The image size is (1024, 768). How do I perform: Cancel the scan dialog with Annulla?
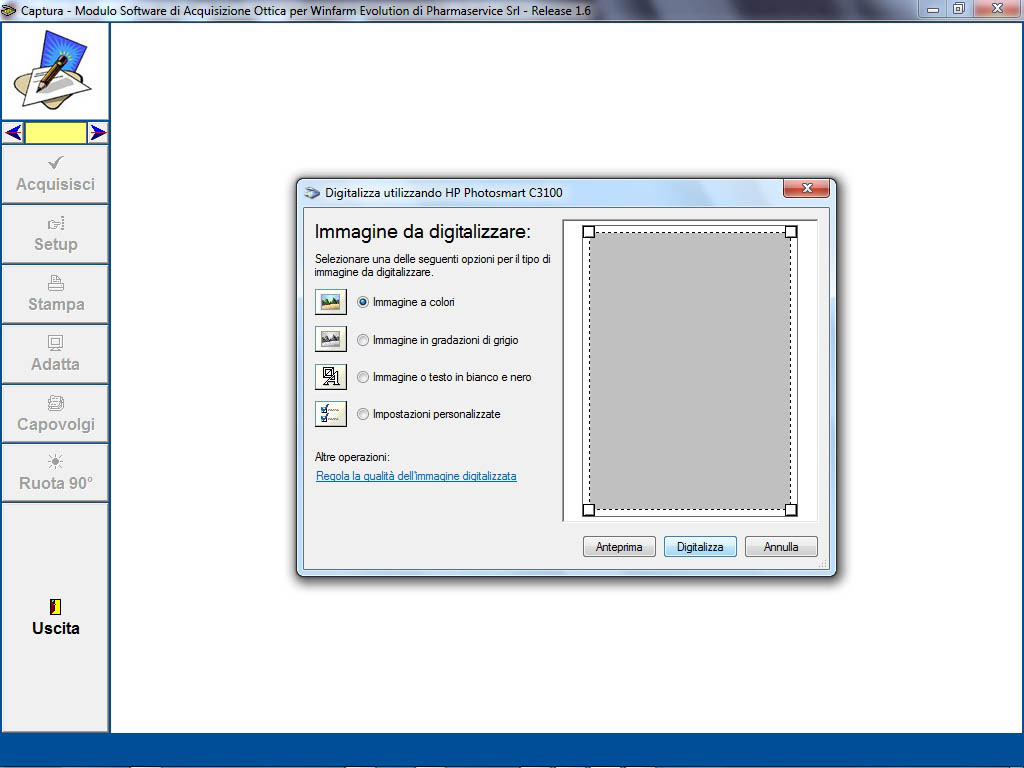pos(781,547)
